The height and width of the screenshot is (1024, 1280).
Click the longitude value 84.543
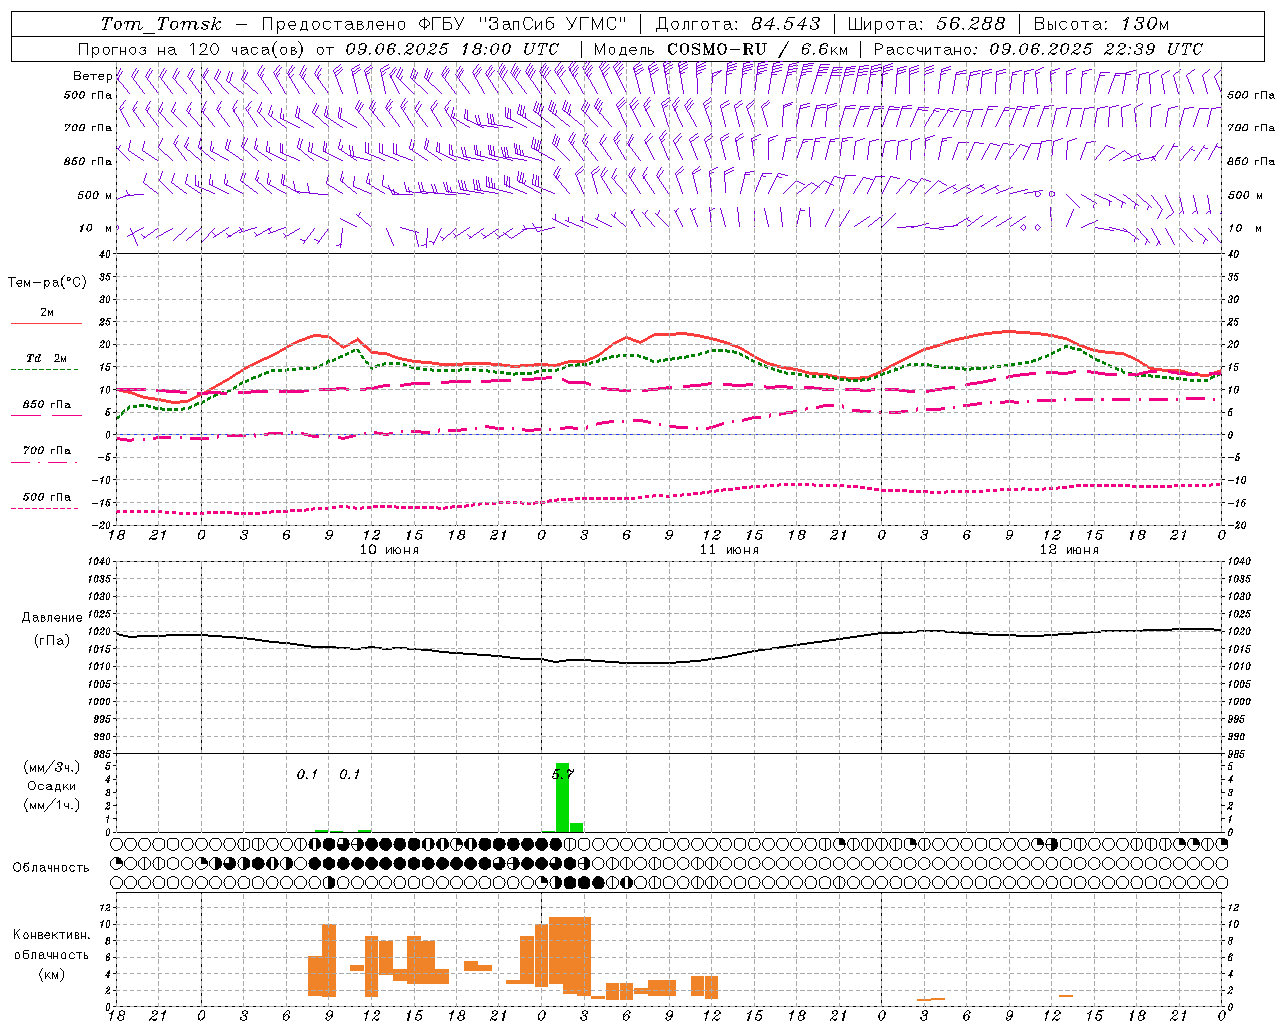pyautogui.click(x=786, y=24)
